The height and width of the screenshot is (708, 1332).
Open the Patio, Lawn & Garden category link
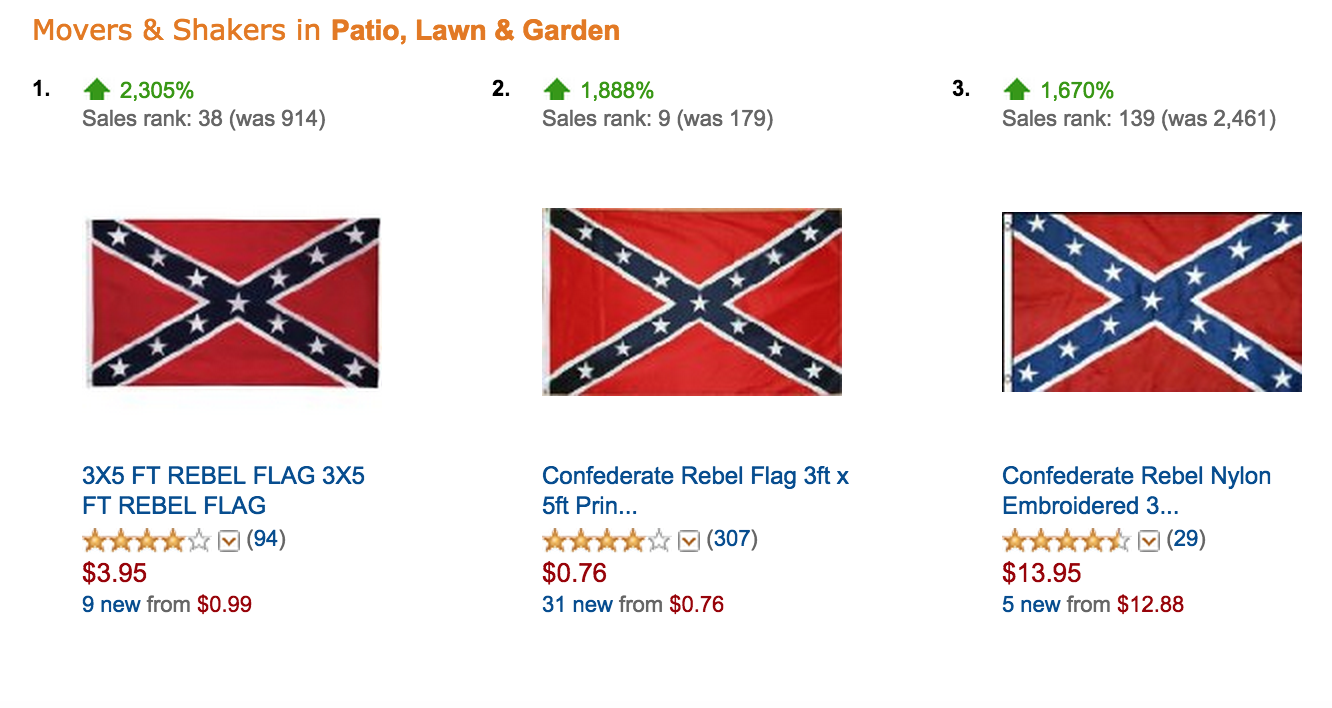(x=475, y=31)
